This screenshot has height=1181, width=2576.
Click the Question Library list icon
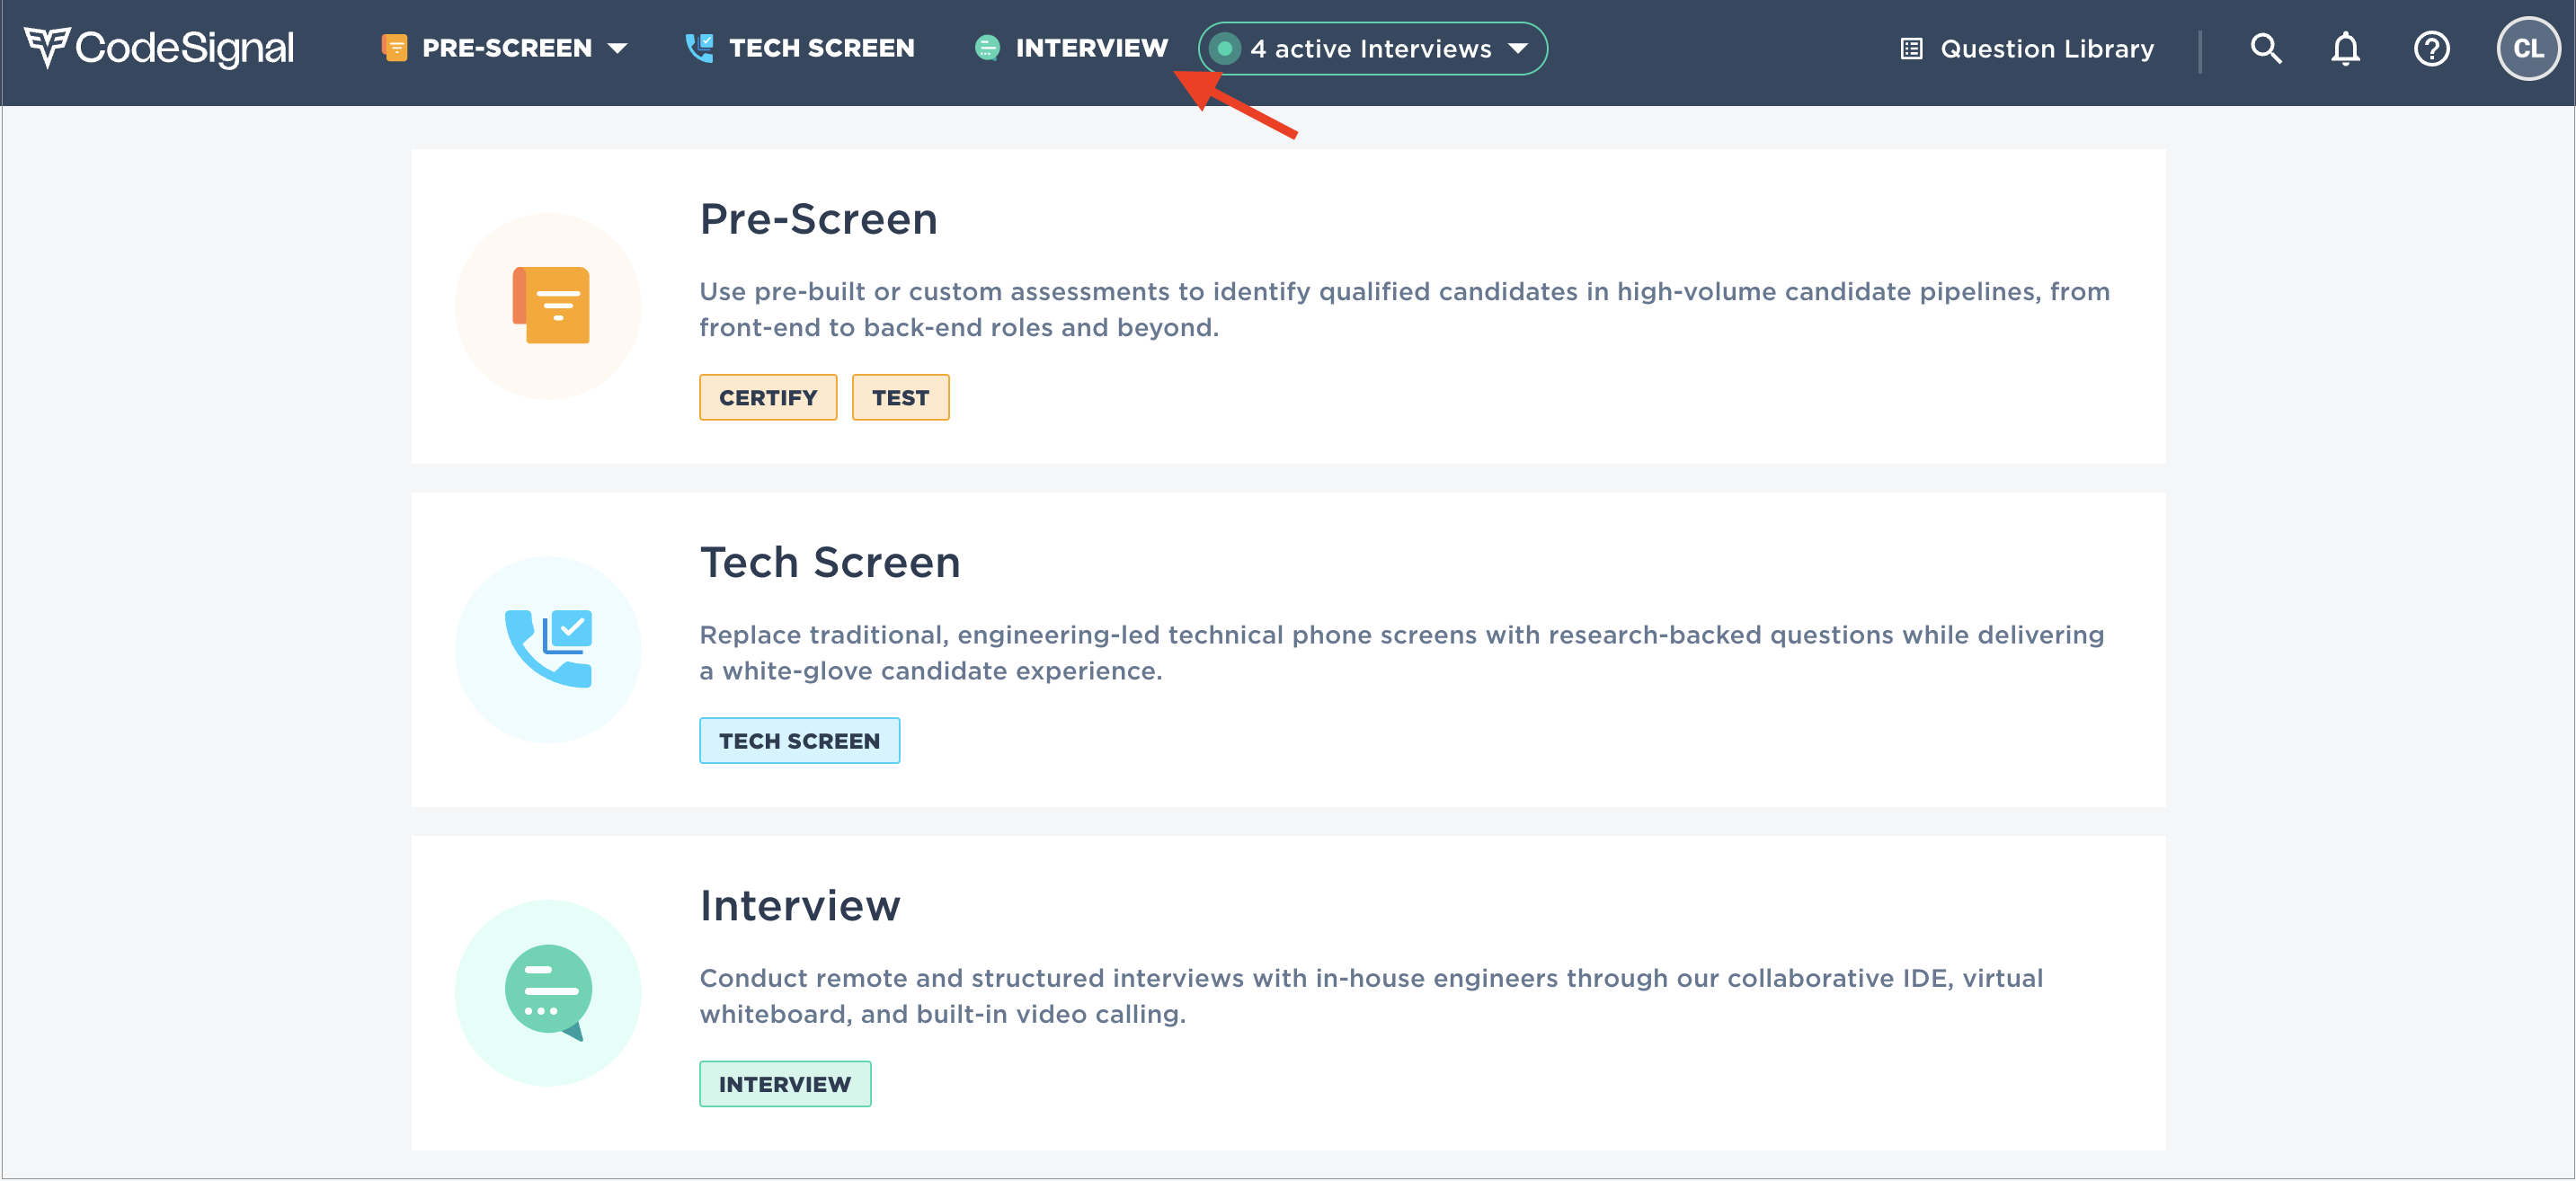click(x=1911, y=48)
